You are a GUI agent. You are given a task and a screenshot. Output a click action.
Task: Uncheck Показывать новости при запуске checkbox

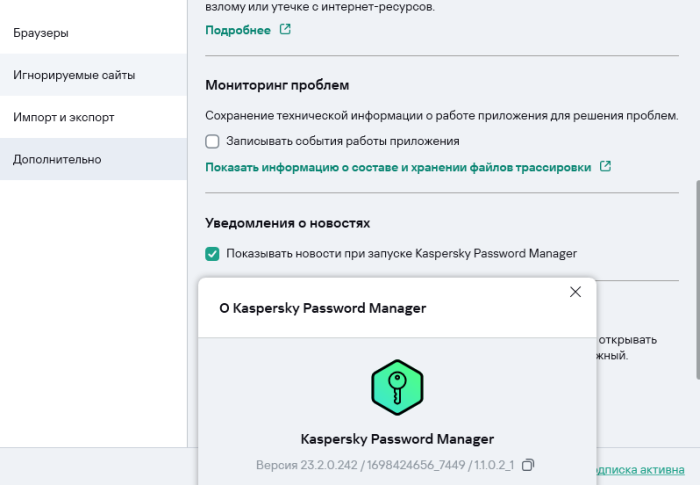pos(212,253)
